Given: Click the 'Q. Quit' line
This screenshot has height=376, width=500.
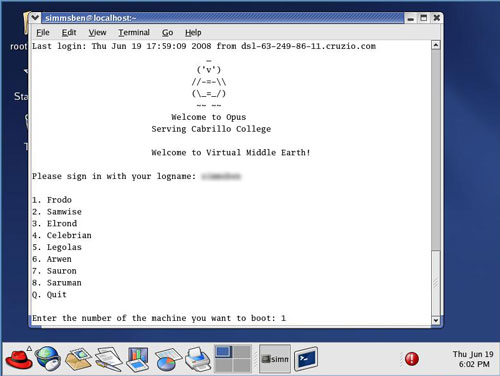Looking at the screenshot, I should click(49, 295).
